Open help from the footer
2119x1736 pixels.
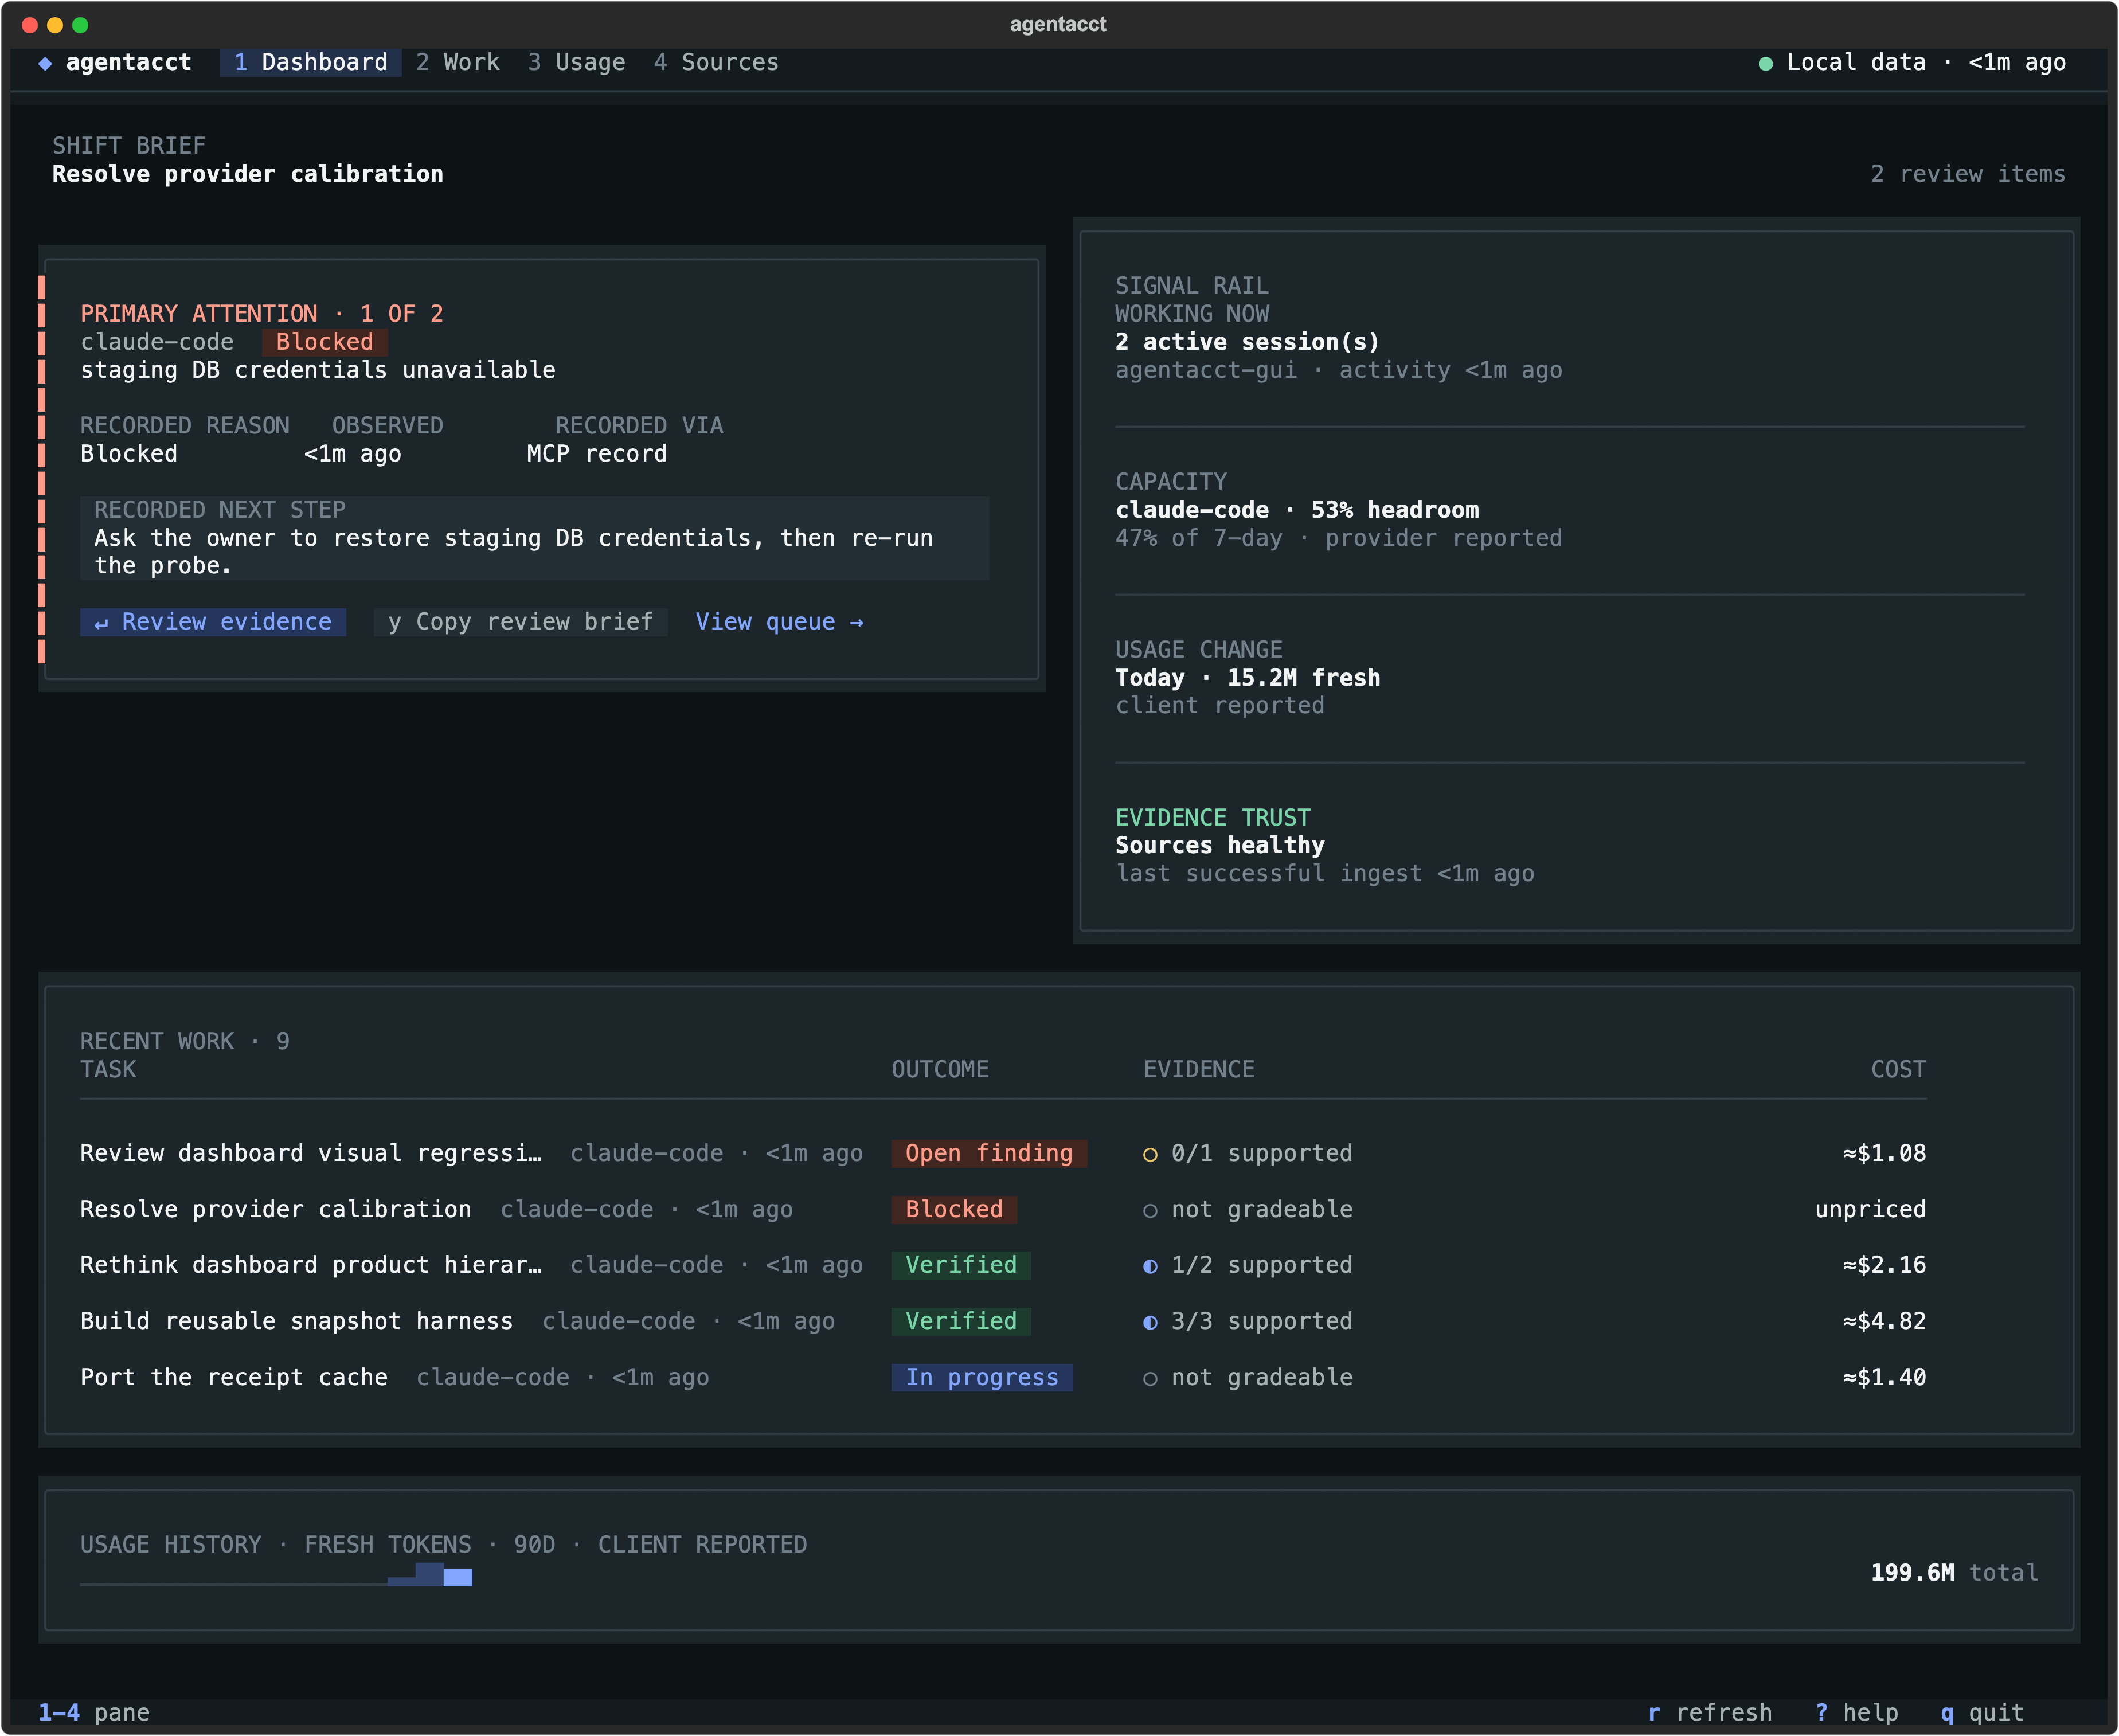(x=1856, y=1712)
